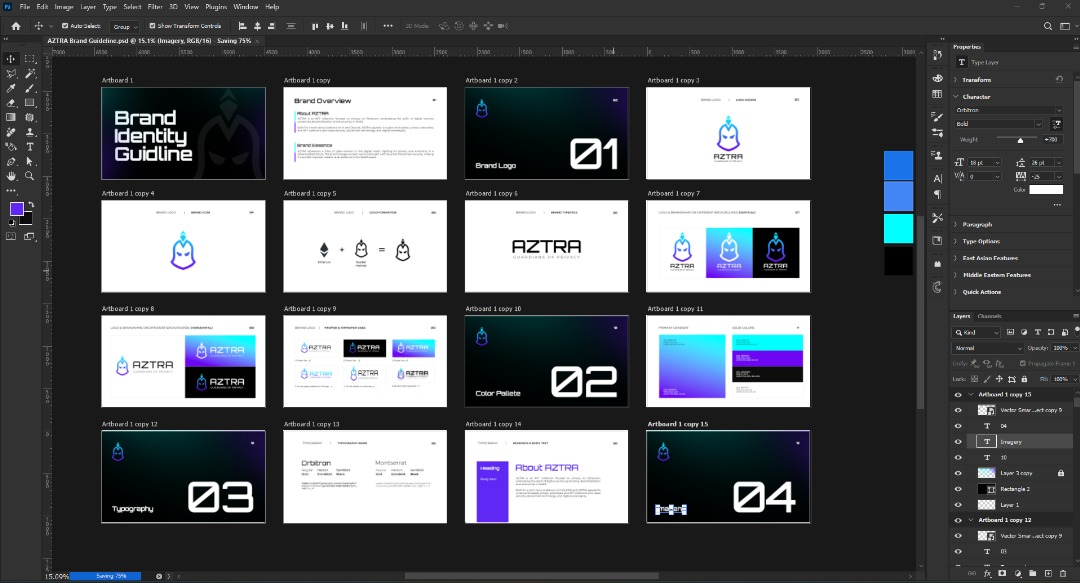Select the Path Selection tool

[x=30, y=161]
